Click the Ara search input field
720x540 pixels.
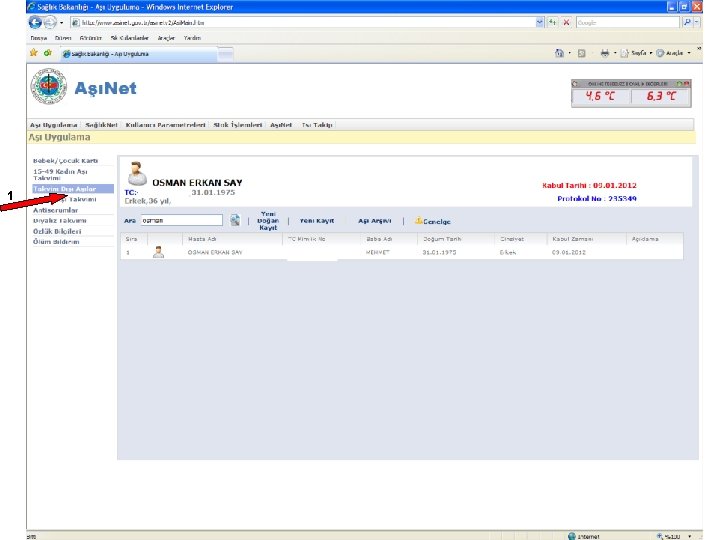point(181,220)
